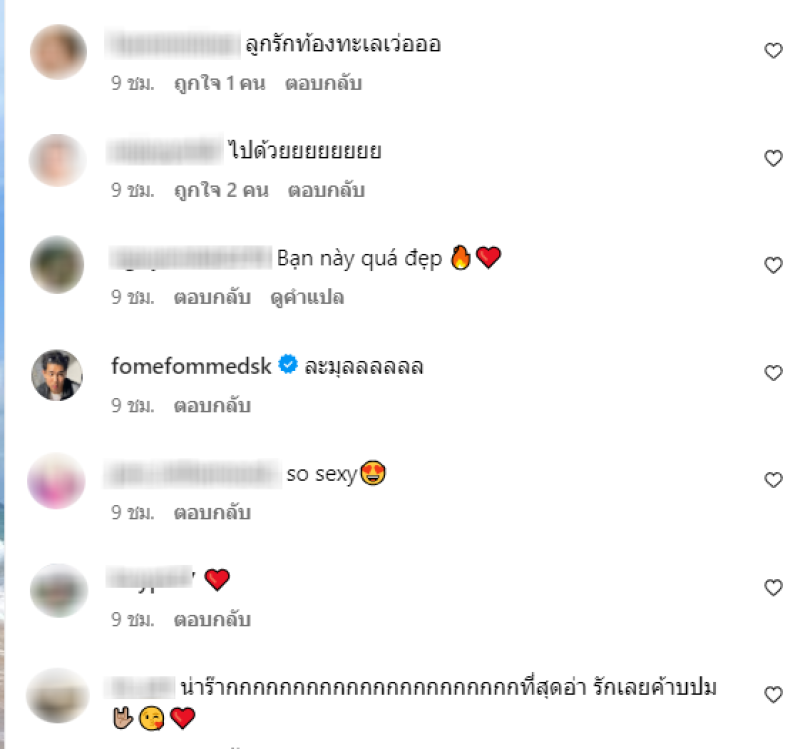Like the so sexy comment heart
Screen dimensions: 800x749
click(x=773, y=480)
